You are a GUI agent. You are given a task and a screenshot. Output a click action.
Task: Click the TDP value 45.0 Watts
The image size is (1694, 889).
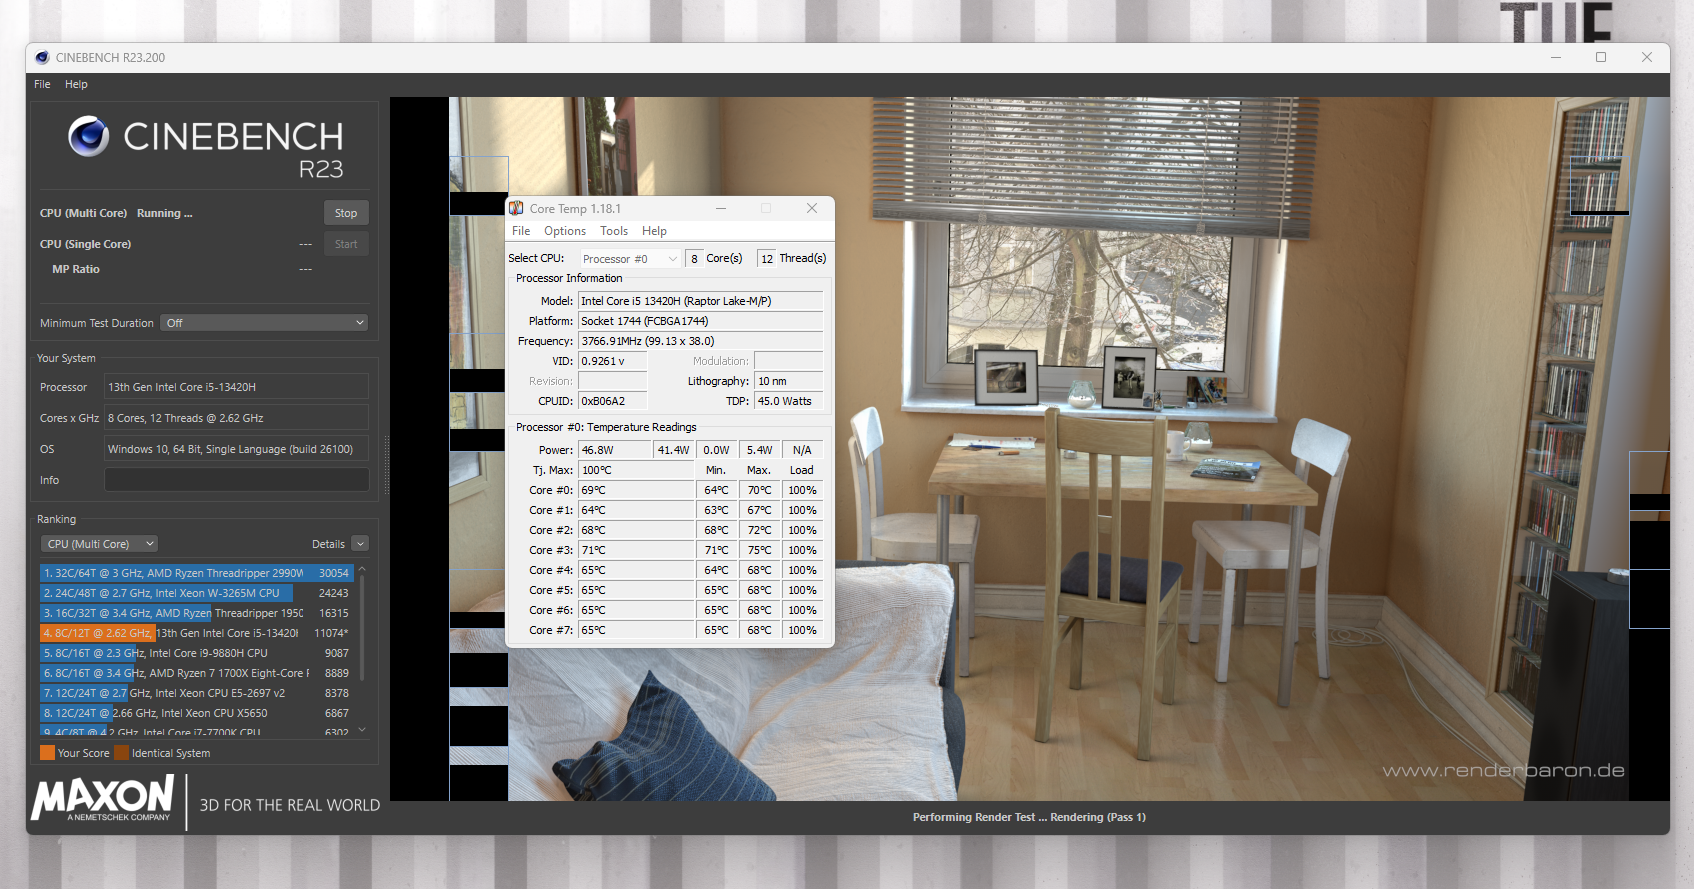[x=788, y=401]
